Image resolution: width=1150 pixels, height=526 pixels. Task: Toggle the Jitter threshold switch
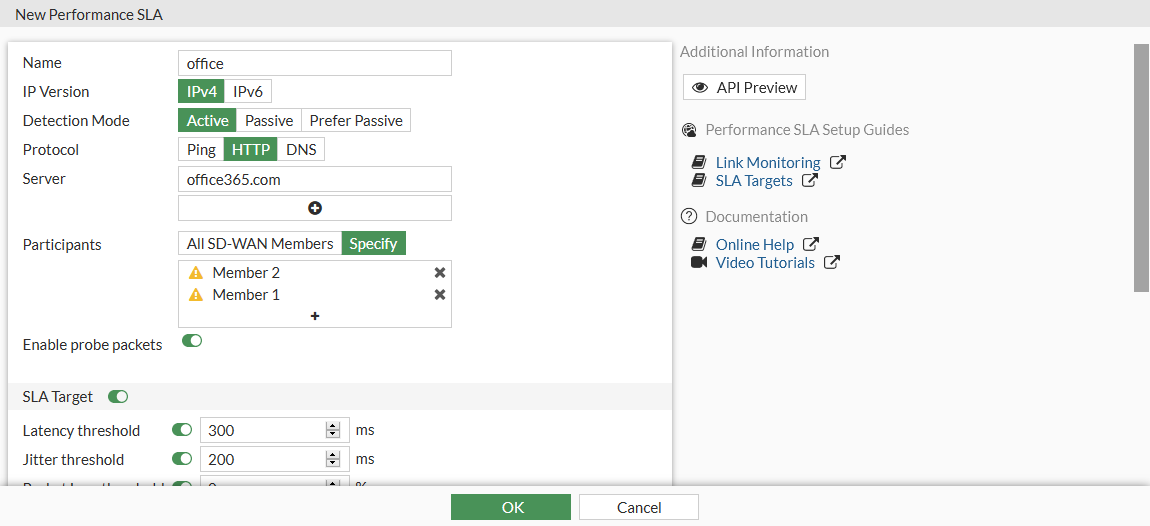pyautogui.click(x=182, y=459)
